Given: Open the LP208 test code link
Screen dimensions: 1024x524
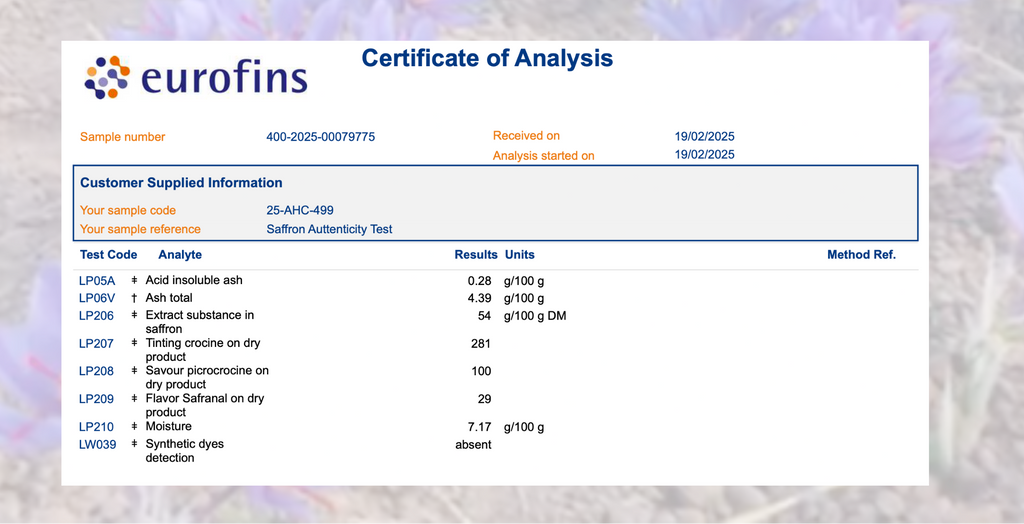Looking at the screenshot, I should 96,371.
